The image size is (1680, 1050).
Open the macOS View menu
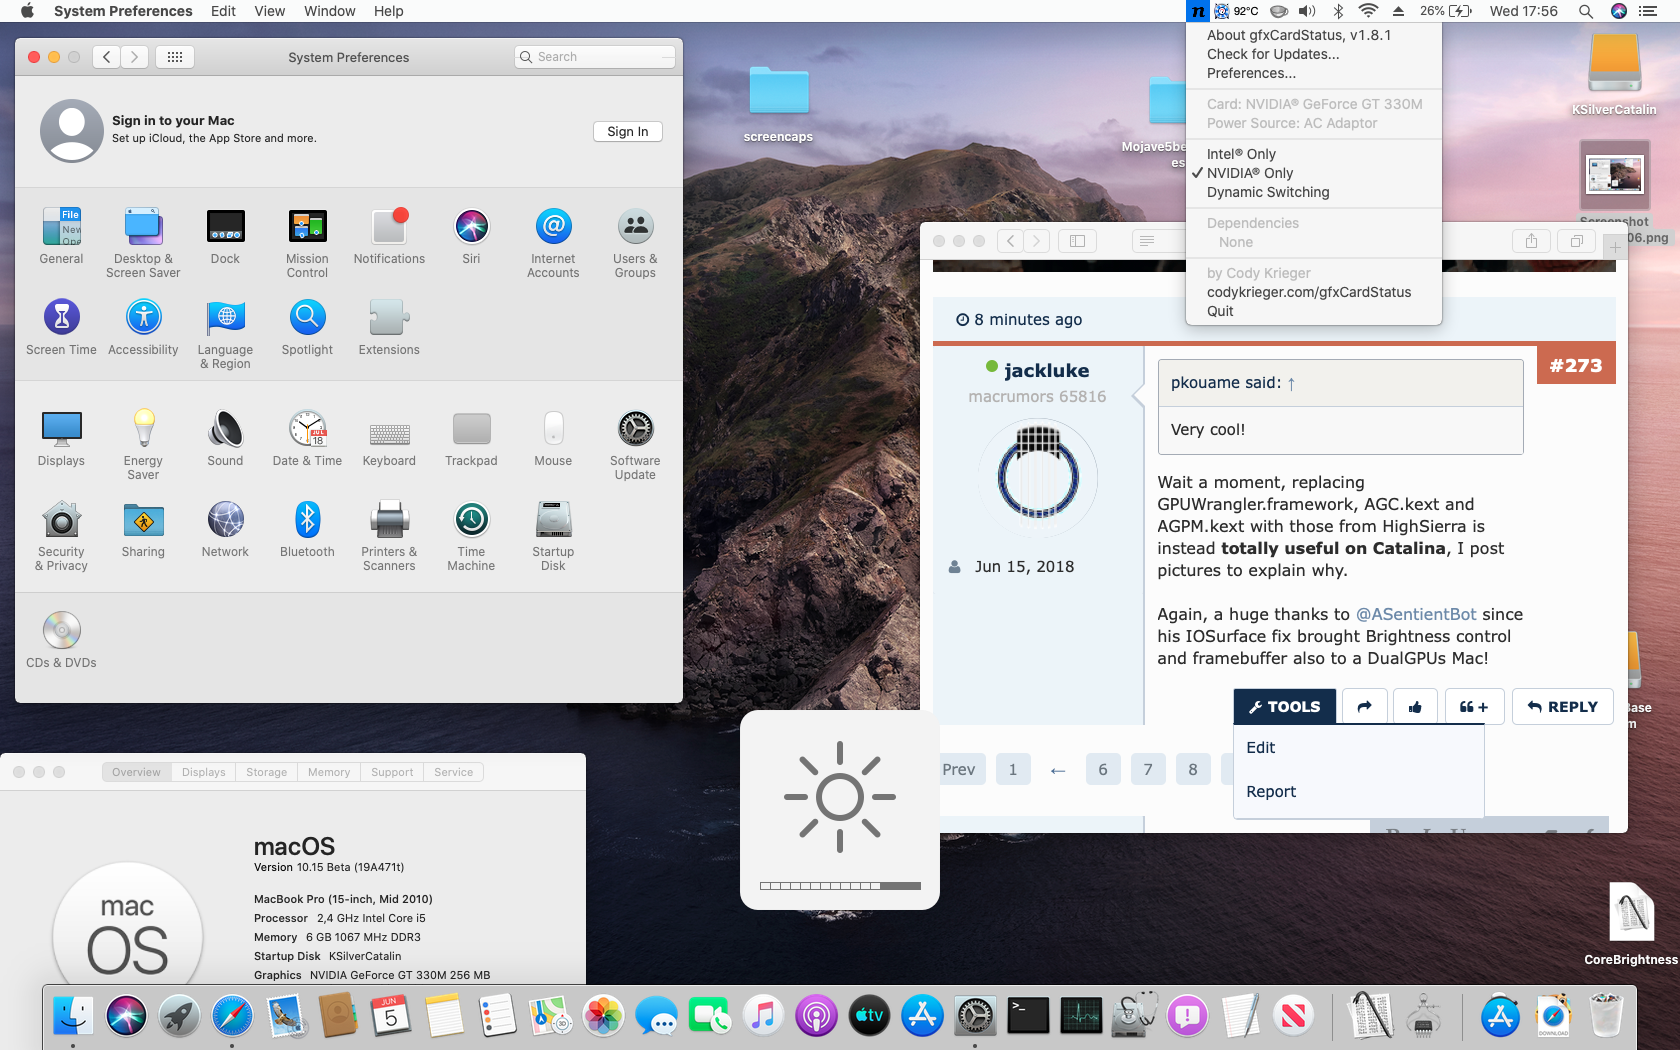coord(269,11)
